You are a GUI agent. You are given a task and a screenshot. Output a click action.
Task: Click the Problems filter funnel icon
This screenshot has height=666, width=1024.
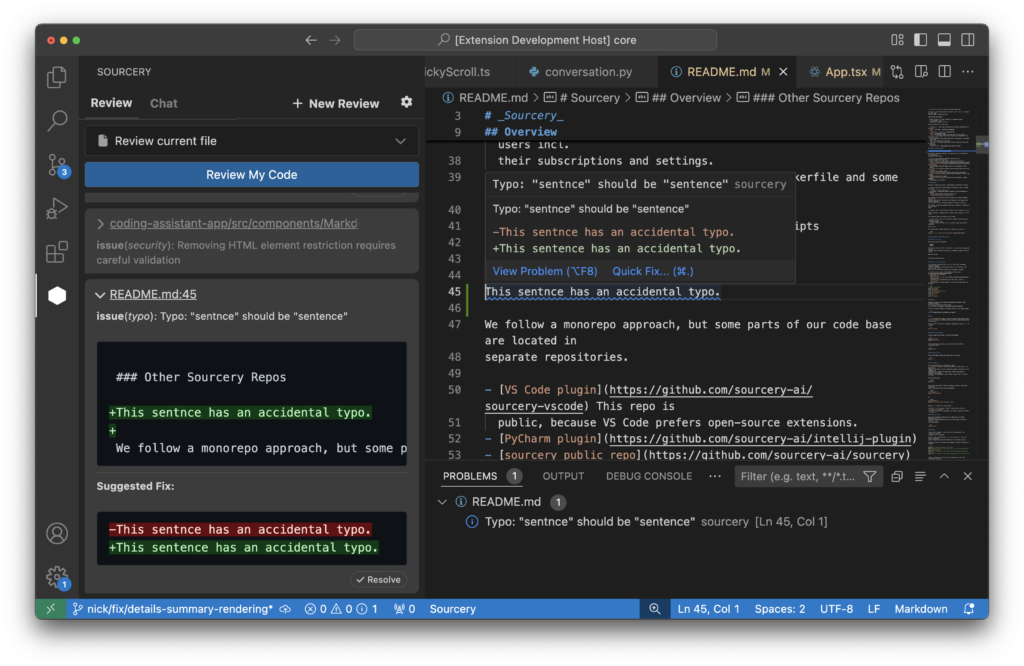pos(870,477)
